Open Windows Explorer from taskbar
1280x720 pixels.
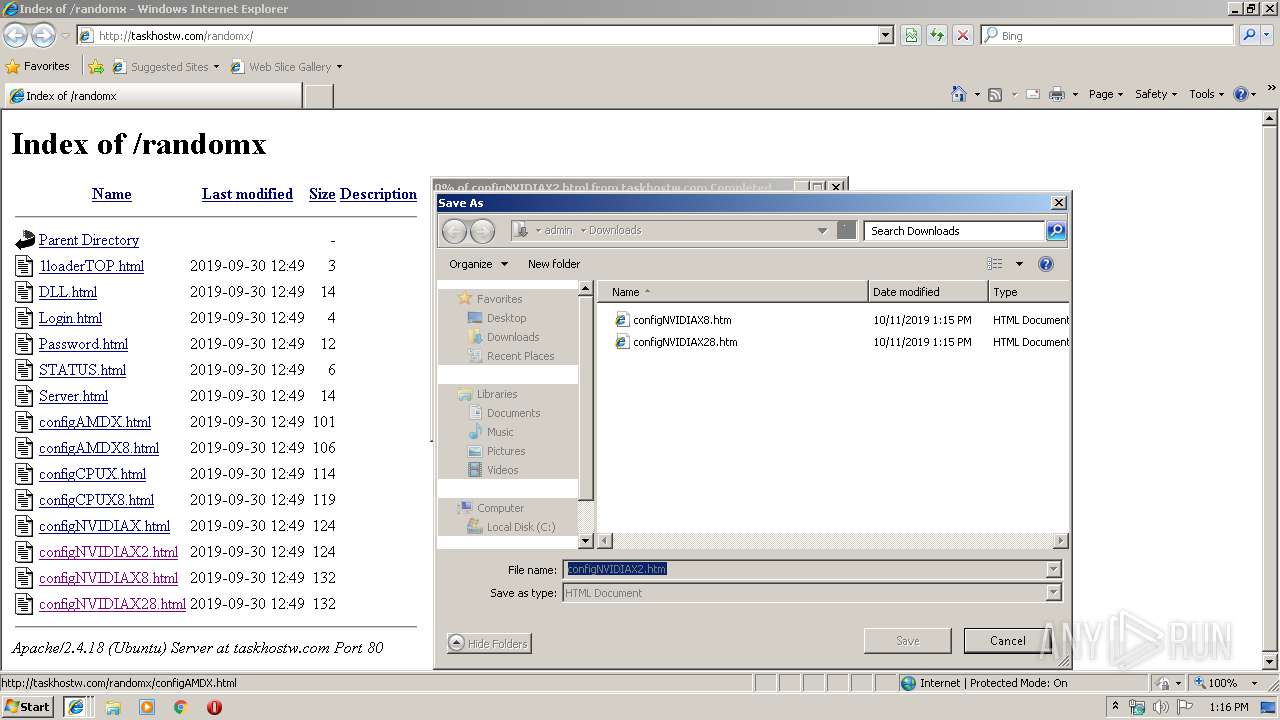click(113, 707)
